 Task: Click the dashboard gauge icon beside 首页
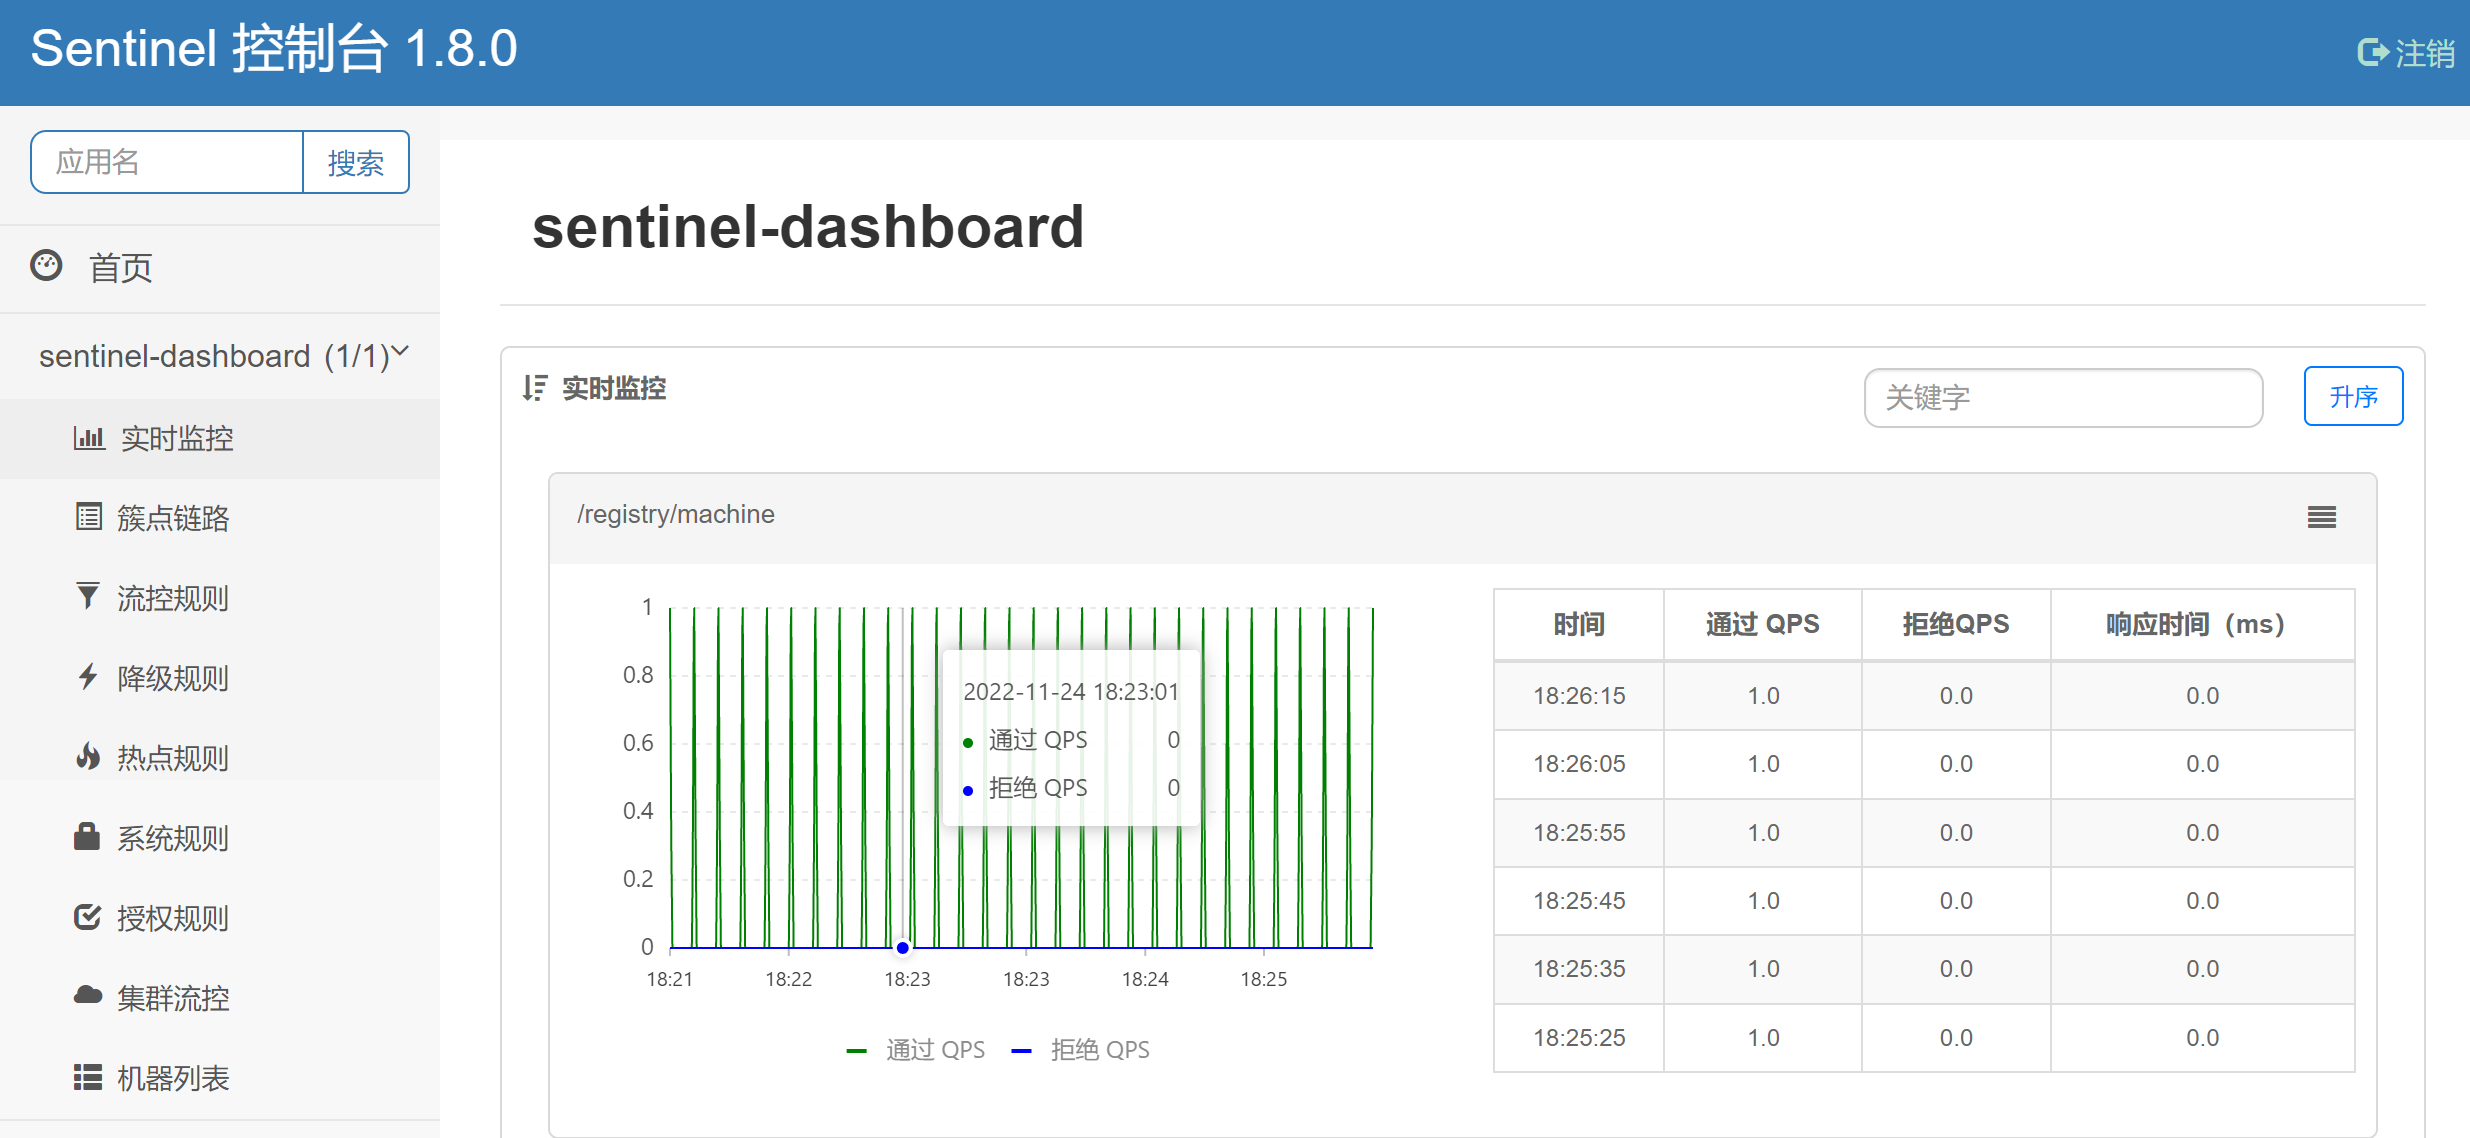(x=46, y=266)
